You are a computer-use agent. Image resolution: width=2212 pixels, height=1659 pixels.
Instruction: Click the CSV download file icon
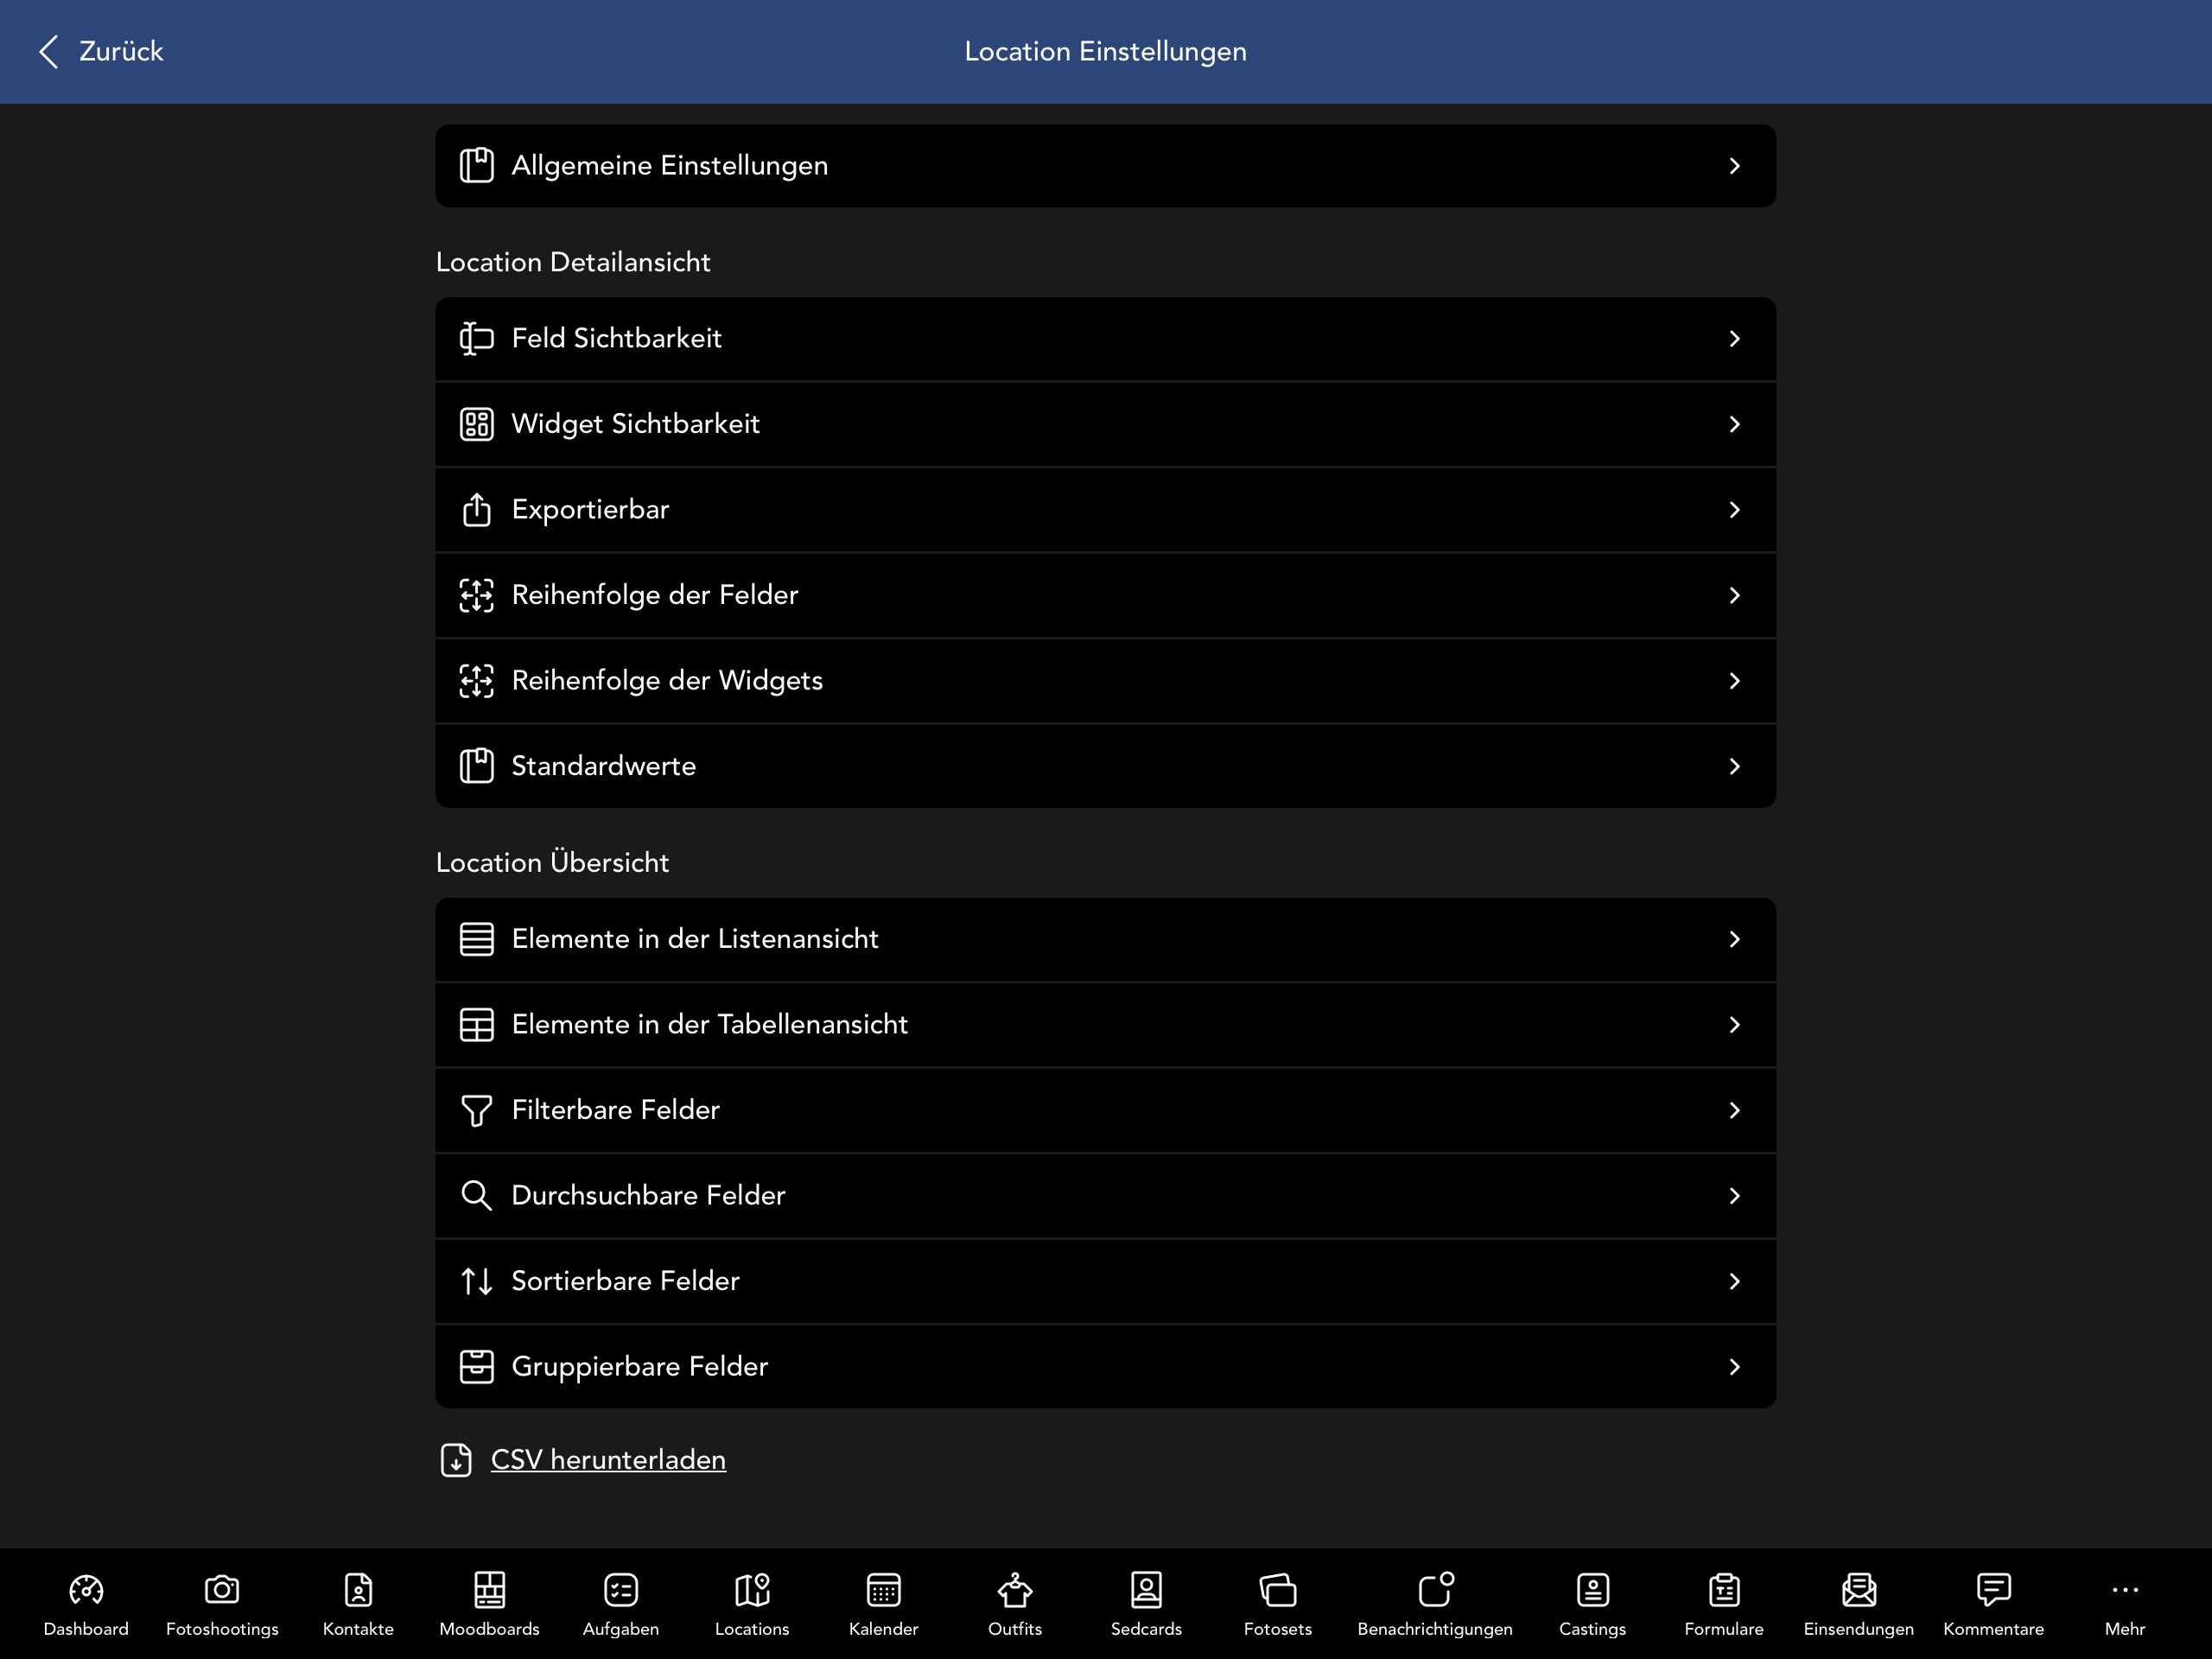[x=456, y=1460]
